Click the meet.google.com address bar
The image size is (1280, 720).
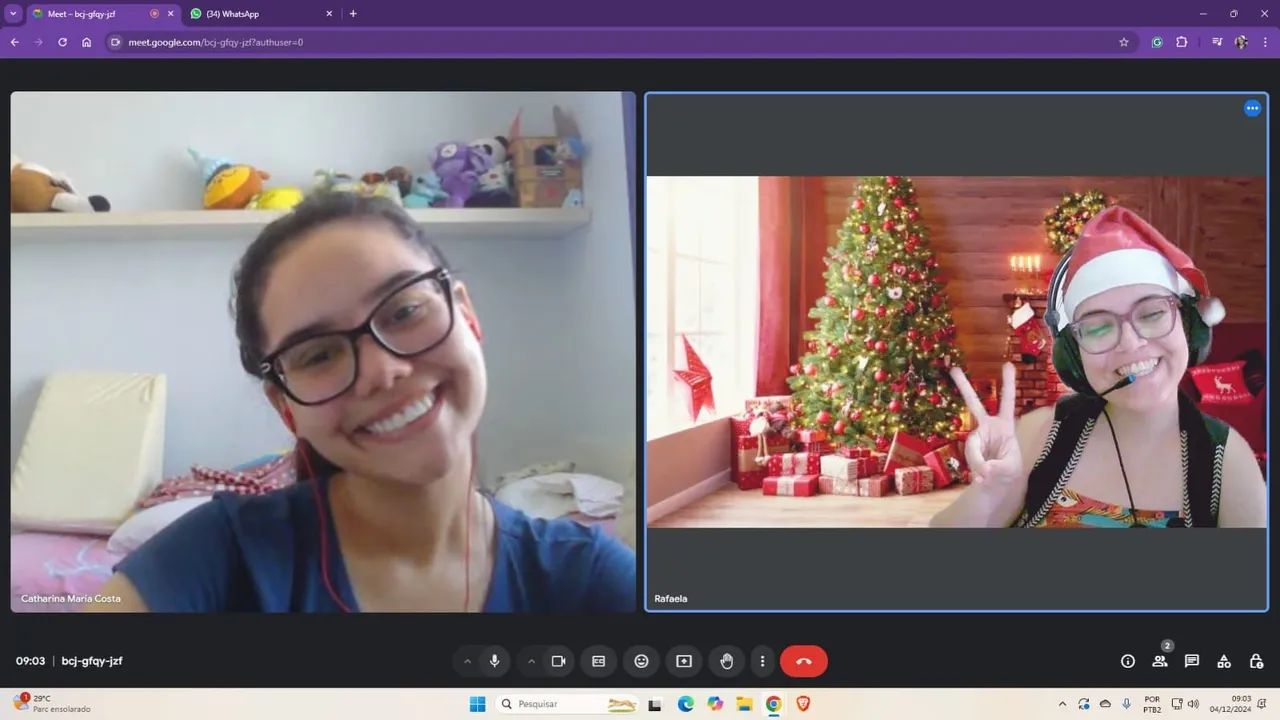tap(620, 42)
